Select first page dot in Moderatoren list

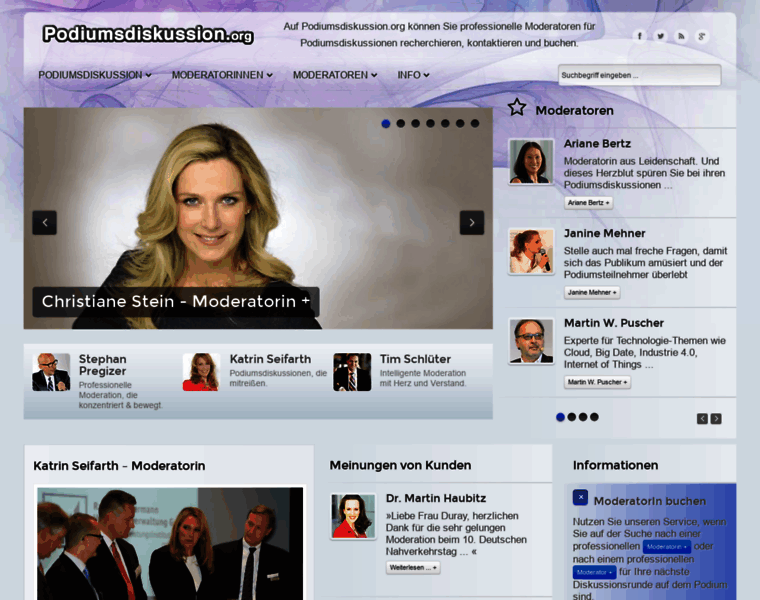click(x=560, y=417)
